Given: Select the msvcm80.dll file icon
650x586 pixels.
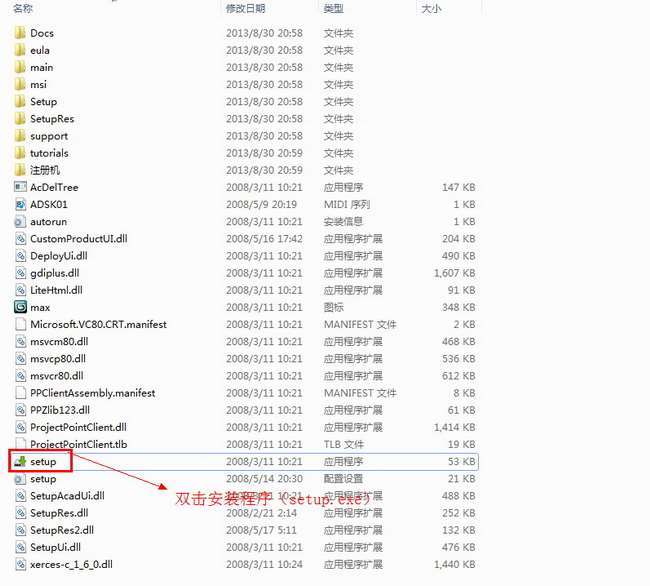Looking at the screenshot, I should [20, 341].
